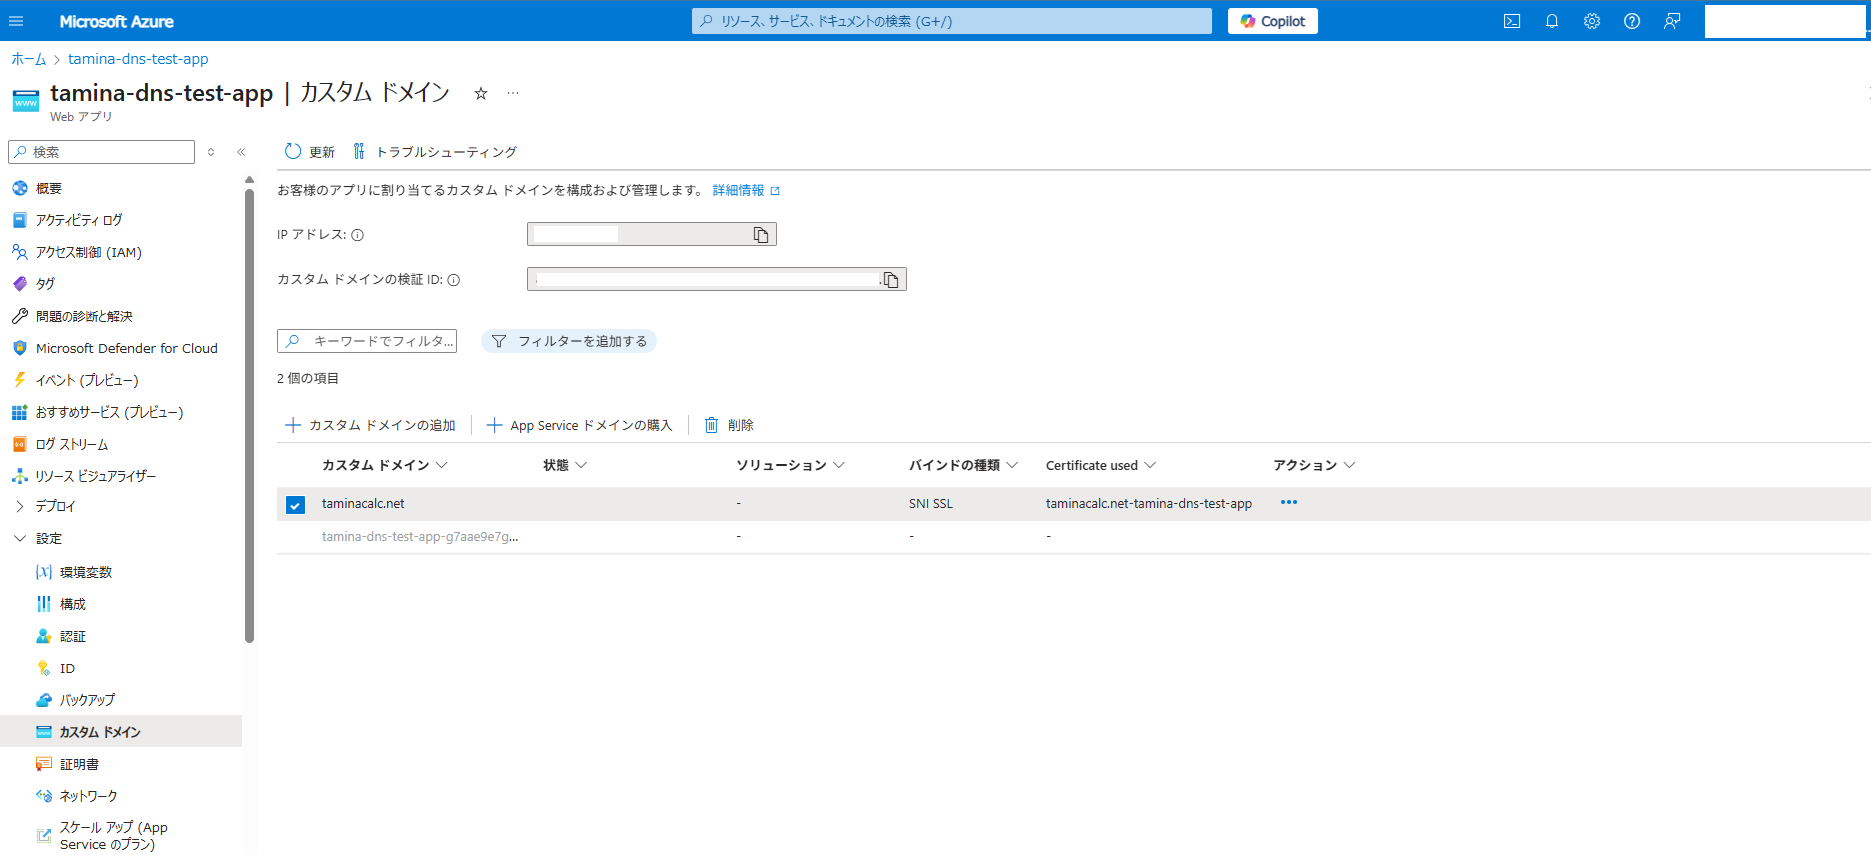Click カスタム ドメインの追加 button
Image resolution: width=1871 pixels, height=855 pixels.
pos(371,425)
